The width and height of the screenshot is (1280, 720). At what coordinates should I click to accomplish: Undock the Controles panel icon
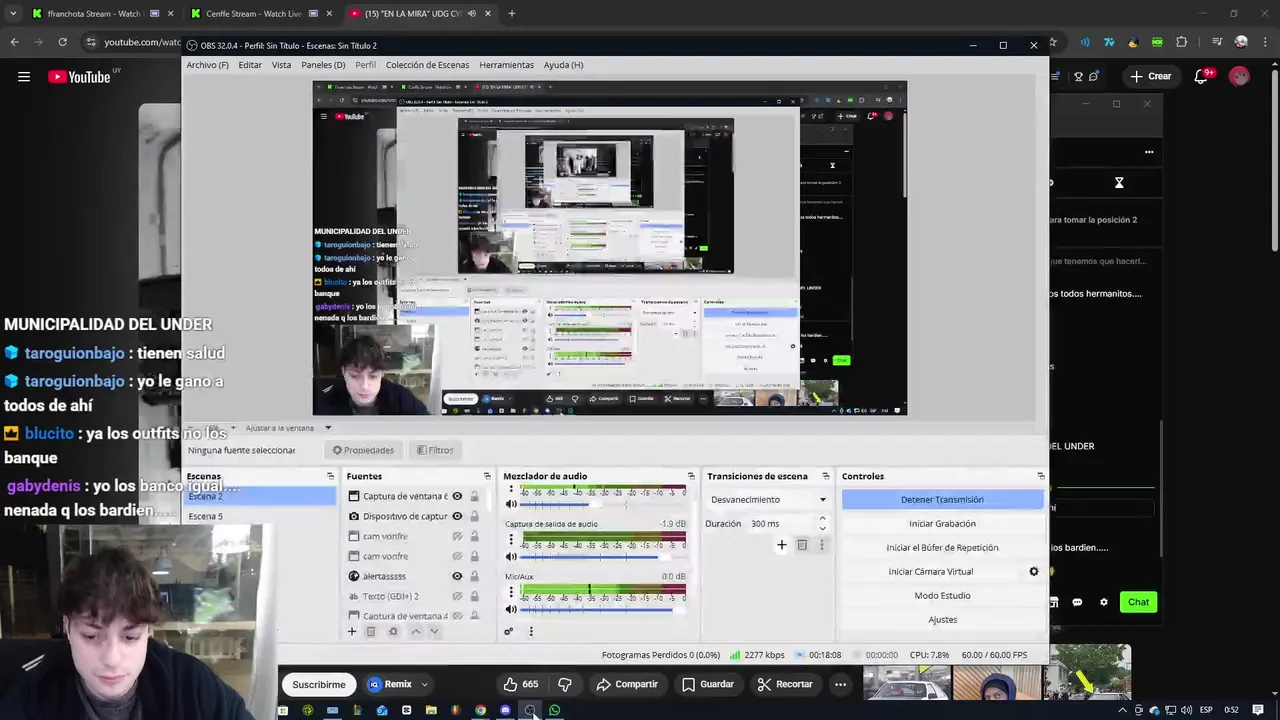pyautogui.click(x=1041, y=476)
